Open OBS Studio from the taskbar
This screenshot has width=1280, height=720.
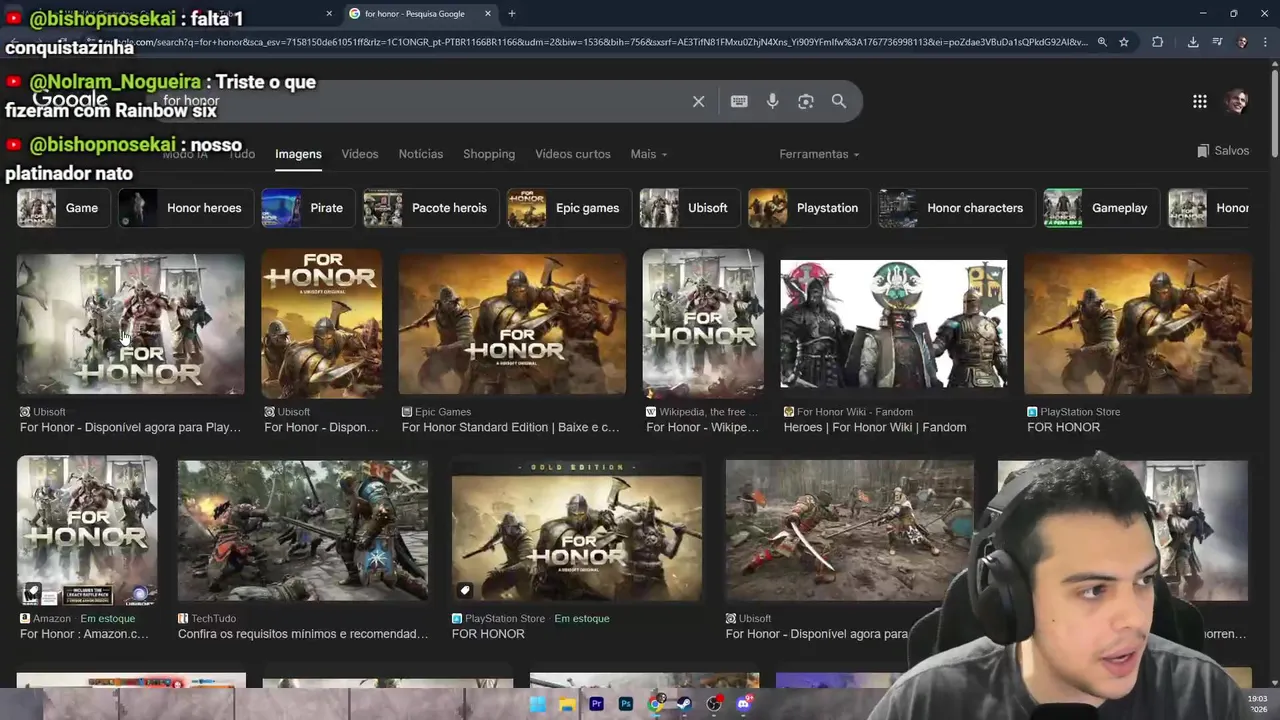coord(714,704)
